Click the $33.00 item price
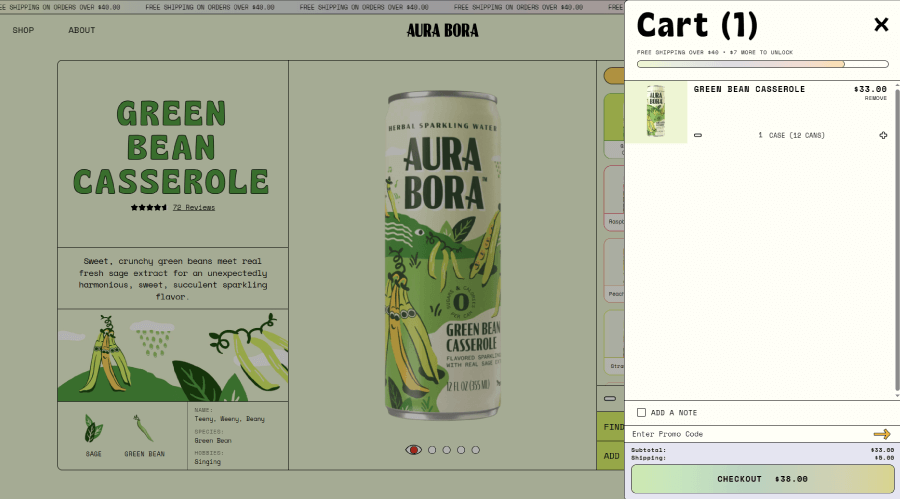Image resolution: width=900 pixels, height=499 pixels. (870, 89)
